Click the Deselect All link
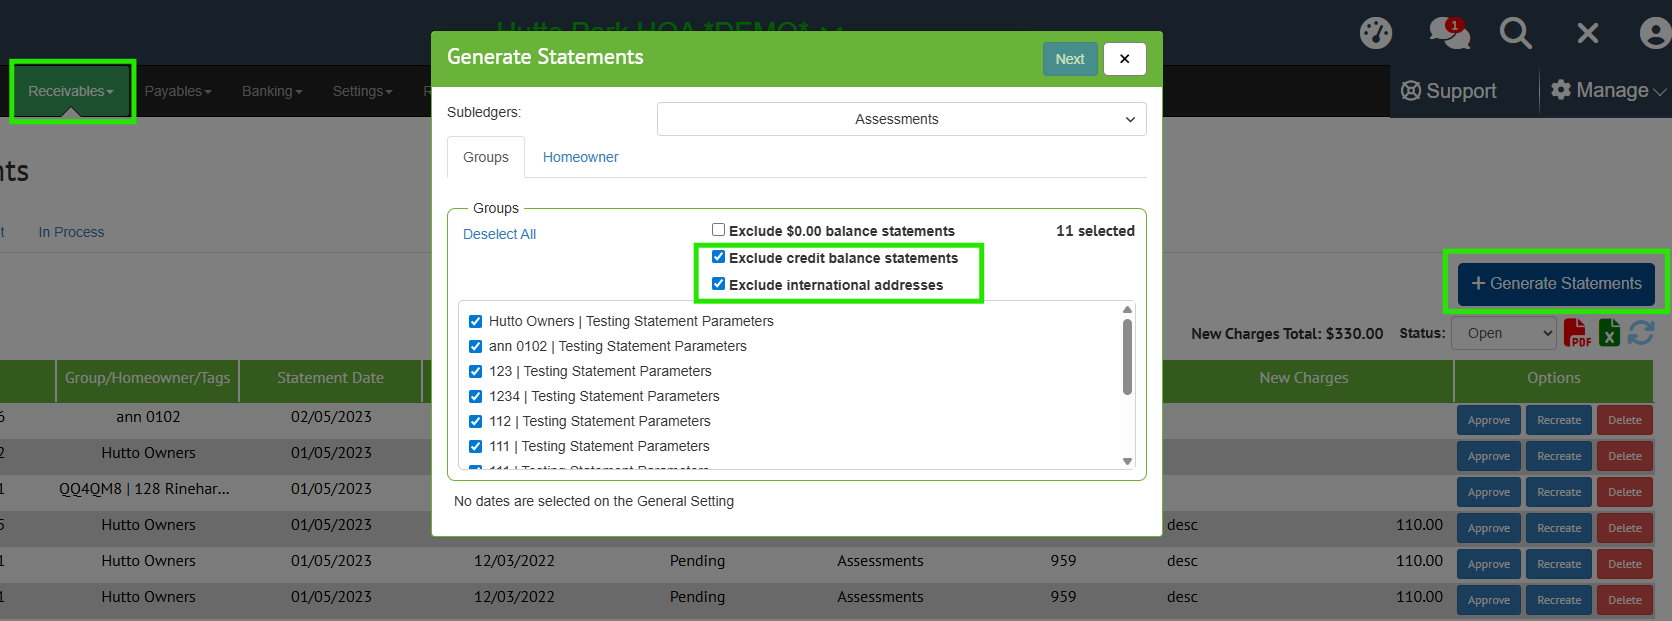 (499, 234)
